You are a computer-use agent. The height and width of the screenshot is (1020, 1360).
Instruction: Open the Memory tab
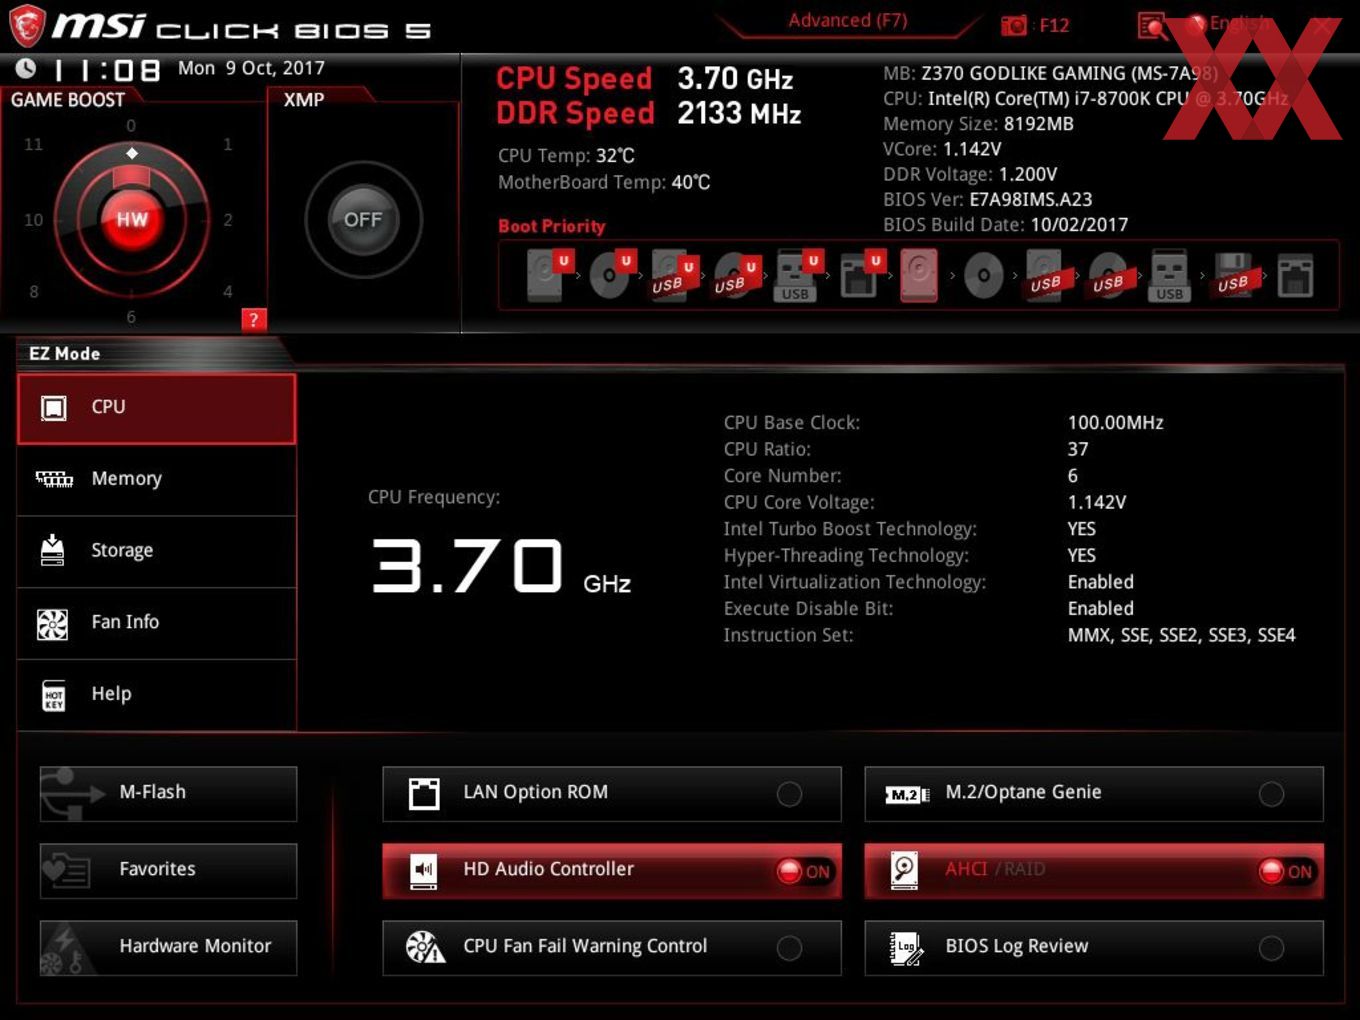(x=157, y=479)
